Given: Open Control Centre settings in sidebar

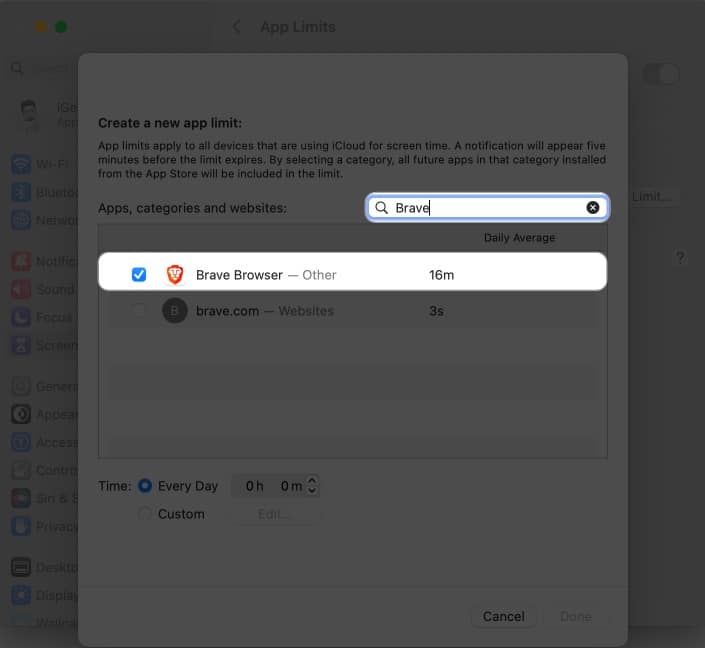Looking at the screenshot, I should pyautogui.click(x=43, y=470).
